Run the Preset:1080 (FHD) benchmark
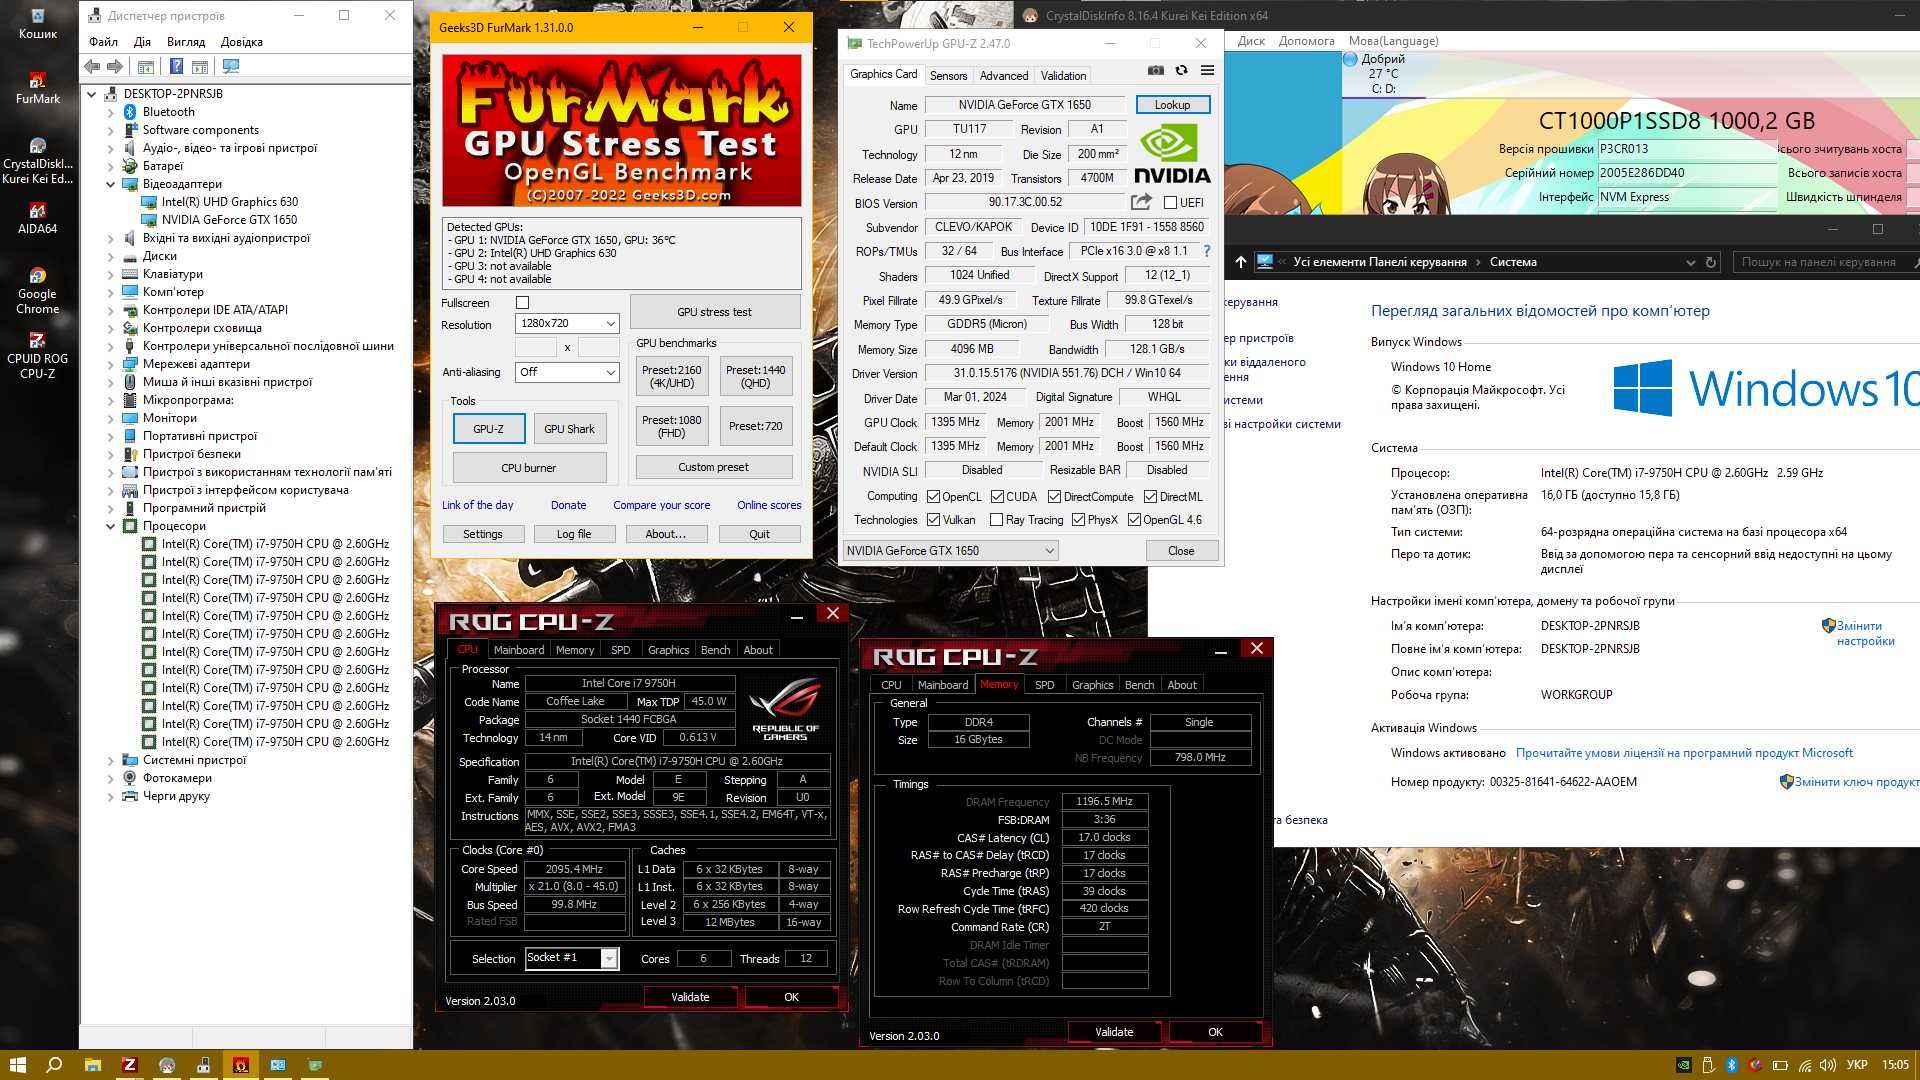The height and width of the screenshot is (1080, 1920). point(672,426)
